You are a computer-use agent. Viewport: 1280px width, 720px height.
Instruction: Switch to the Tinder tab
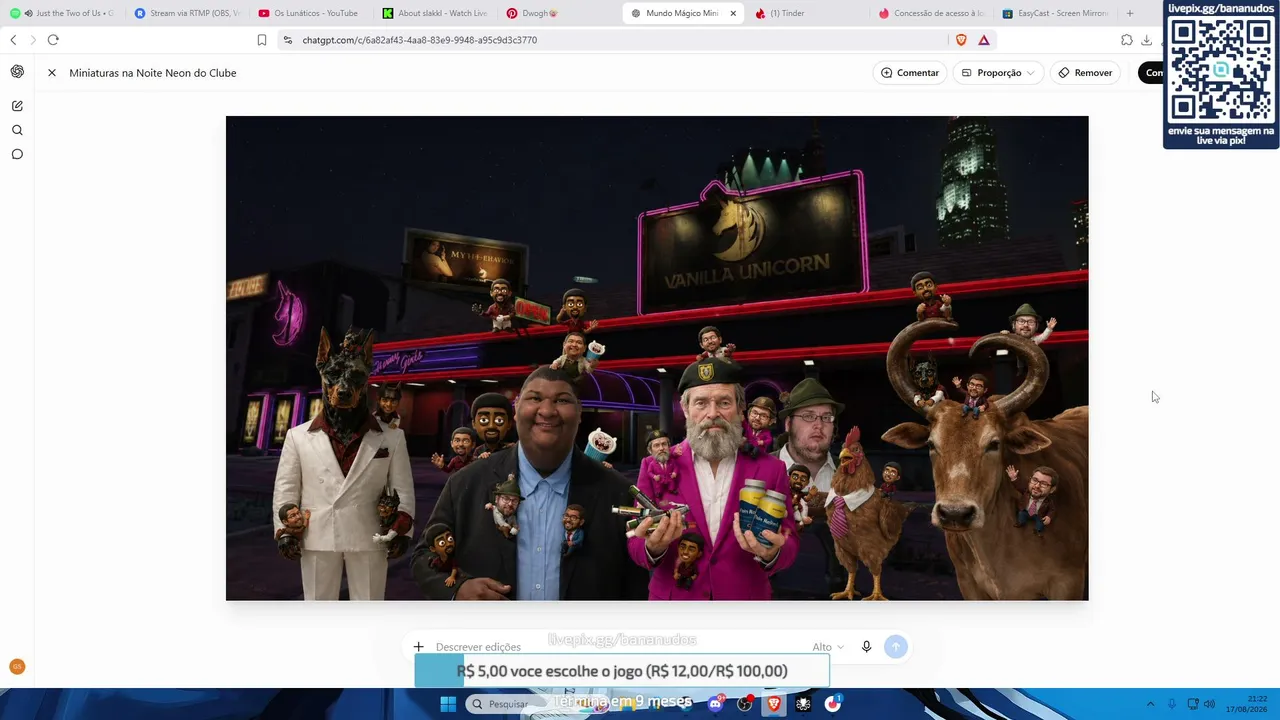coord(807,13)
